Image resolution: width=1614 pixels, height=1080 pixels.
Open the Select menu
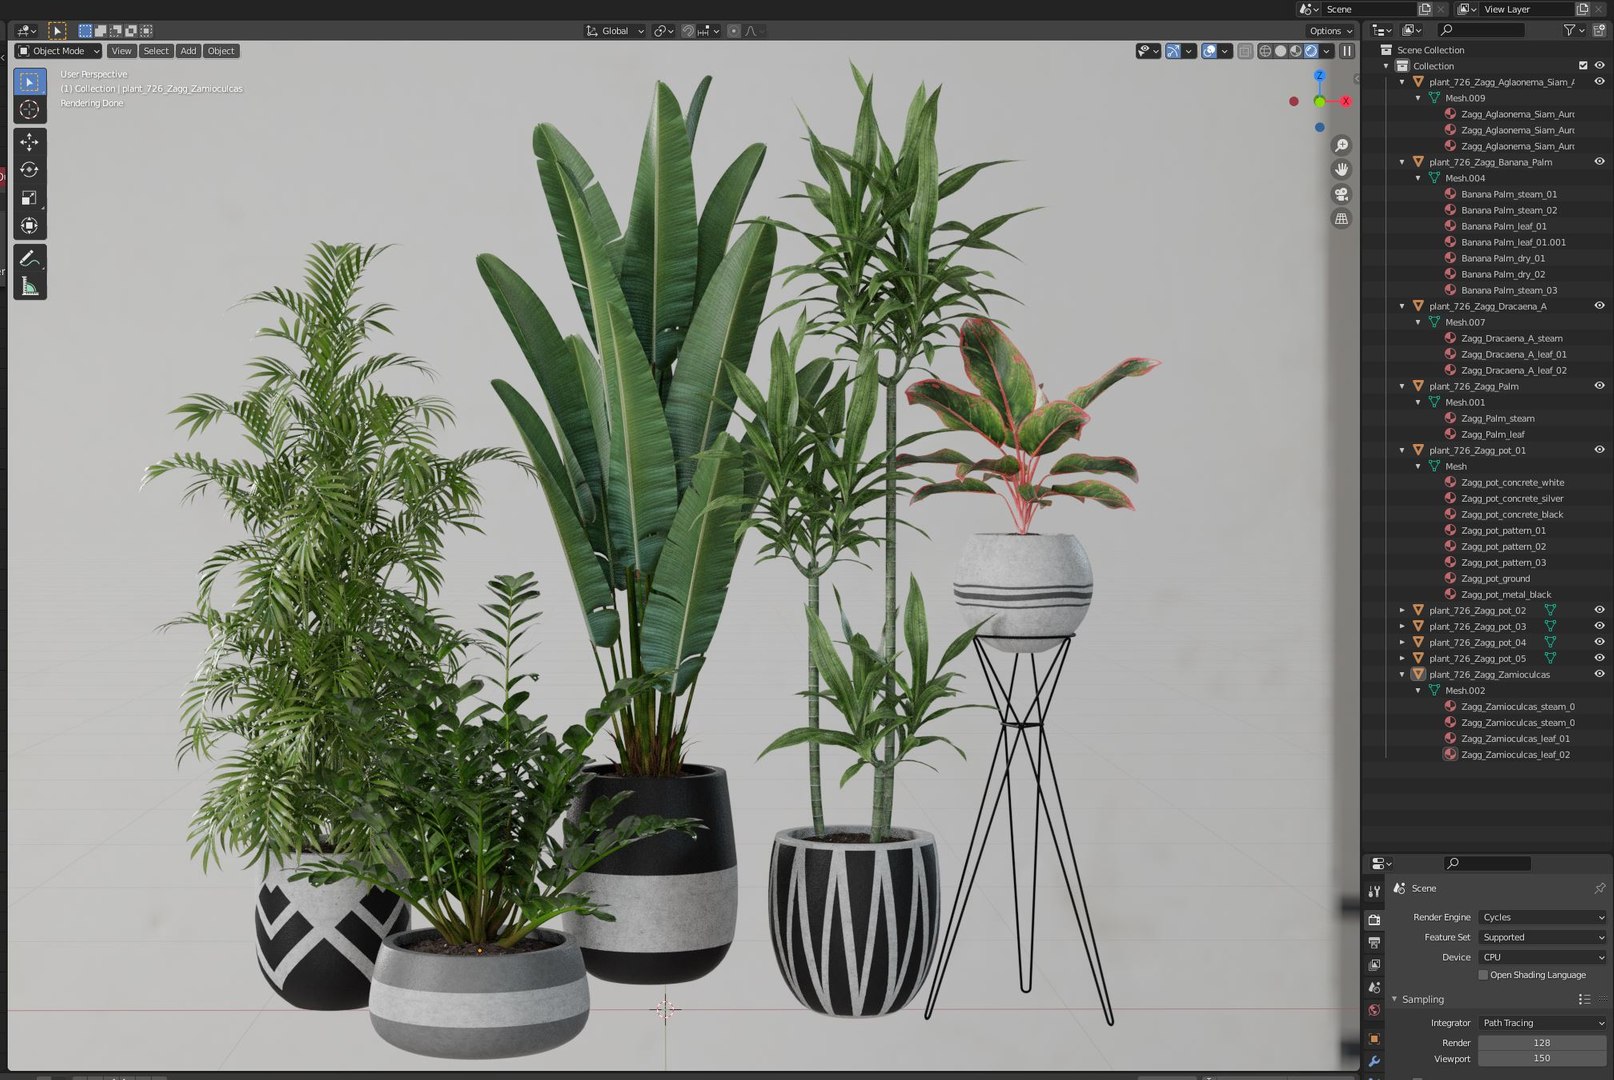[156, 51]
